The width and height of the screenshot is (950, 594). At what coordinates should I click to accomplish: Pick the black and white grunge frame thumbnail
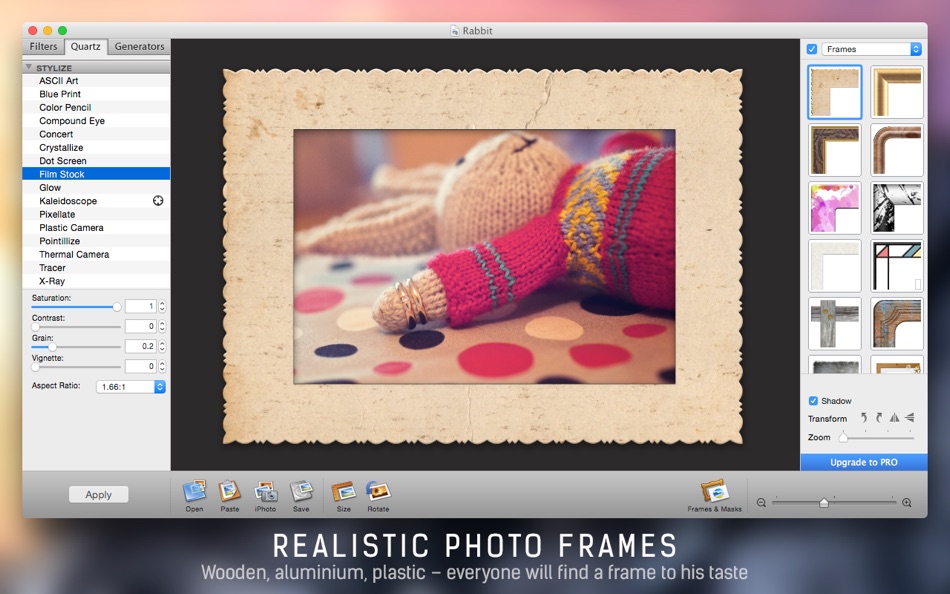tap(897, 208)
